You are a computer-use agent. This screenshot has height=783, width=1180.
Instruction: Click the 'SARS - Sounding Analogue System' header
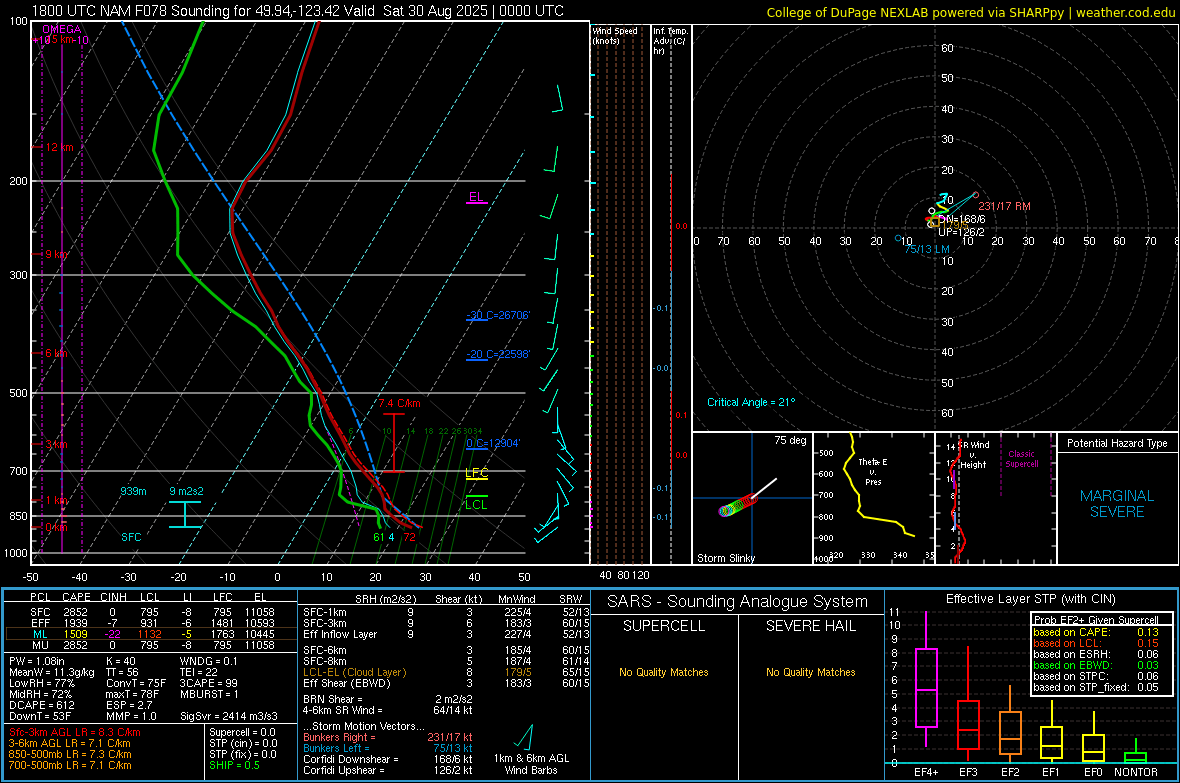738,602
